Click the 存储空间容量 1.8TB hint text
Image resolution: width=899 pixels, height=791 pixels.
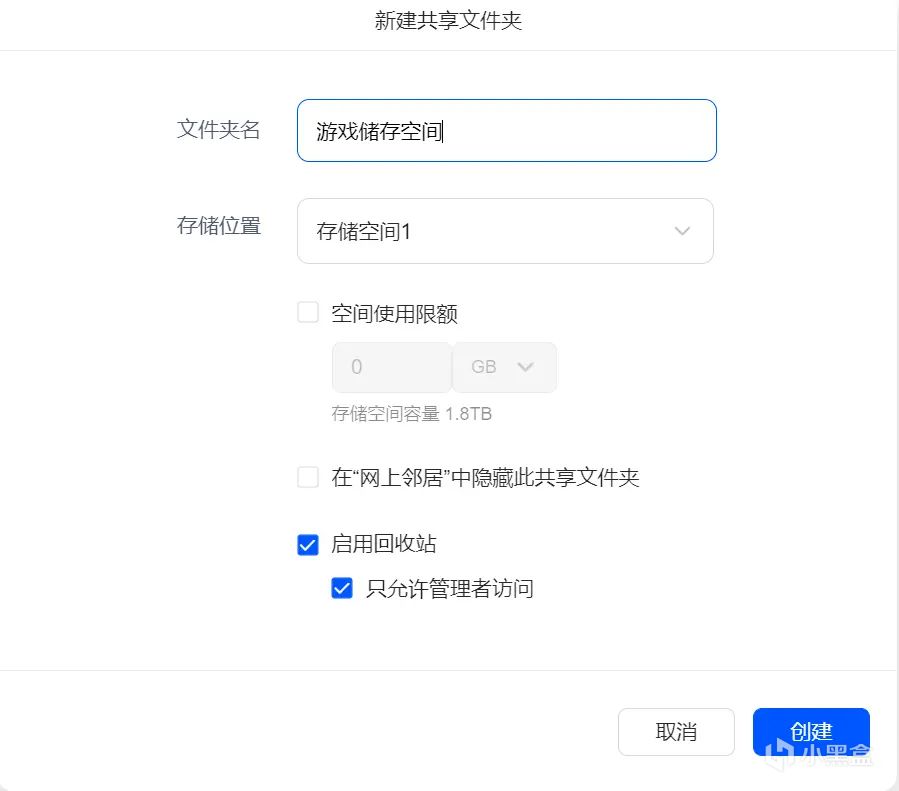[411, 413]
